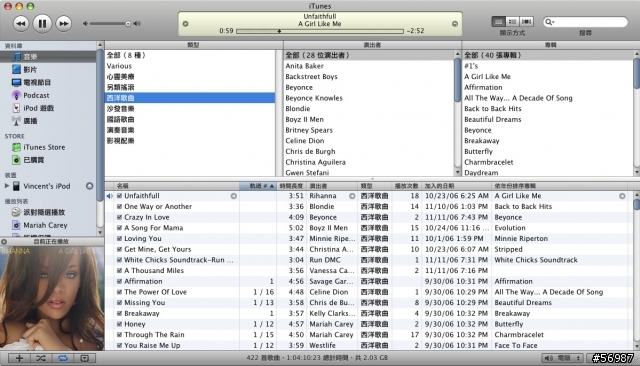This screenshot has width=640, height=366.
Task: Uncheck the Unfaithfull song checkbox
Action: click(x=120, y=196)
